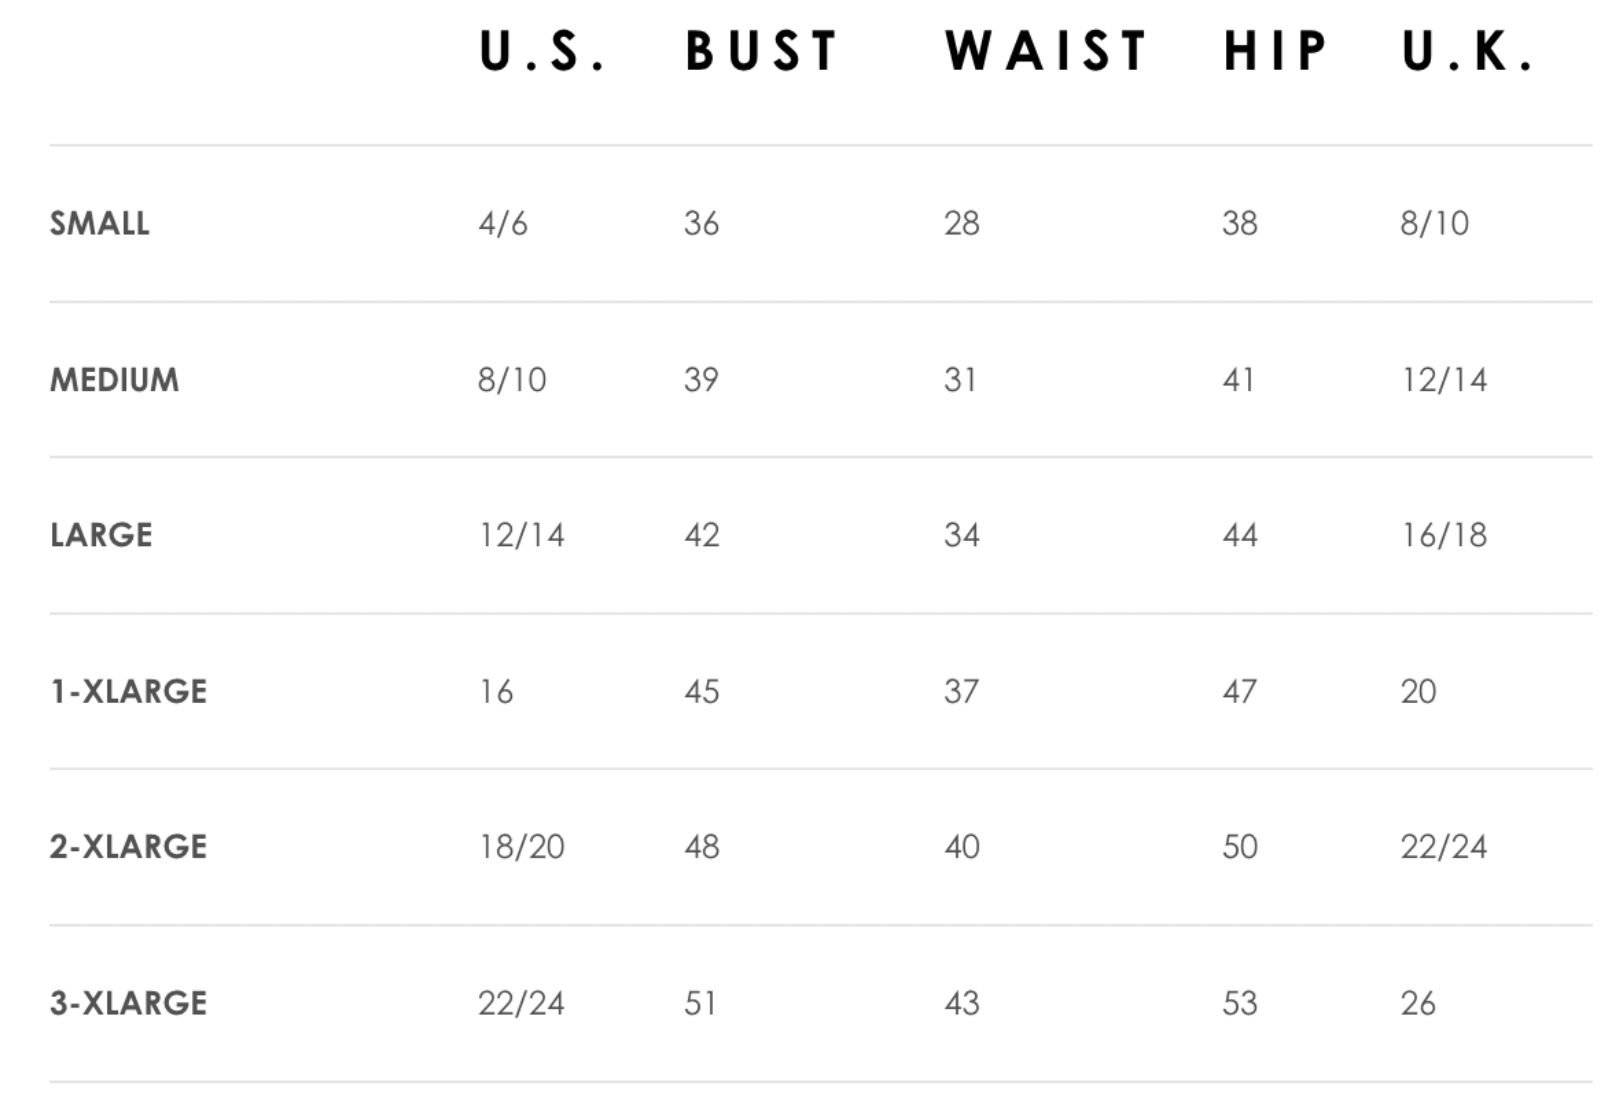Click the 2-XLarge waist value 40
1622x1108 pixels.
(962, 847)
